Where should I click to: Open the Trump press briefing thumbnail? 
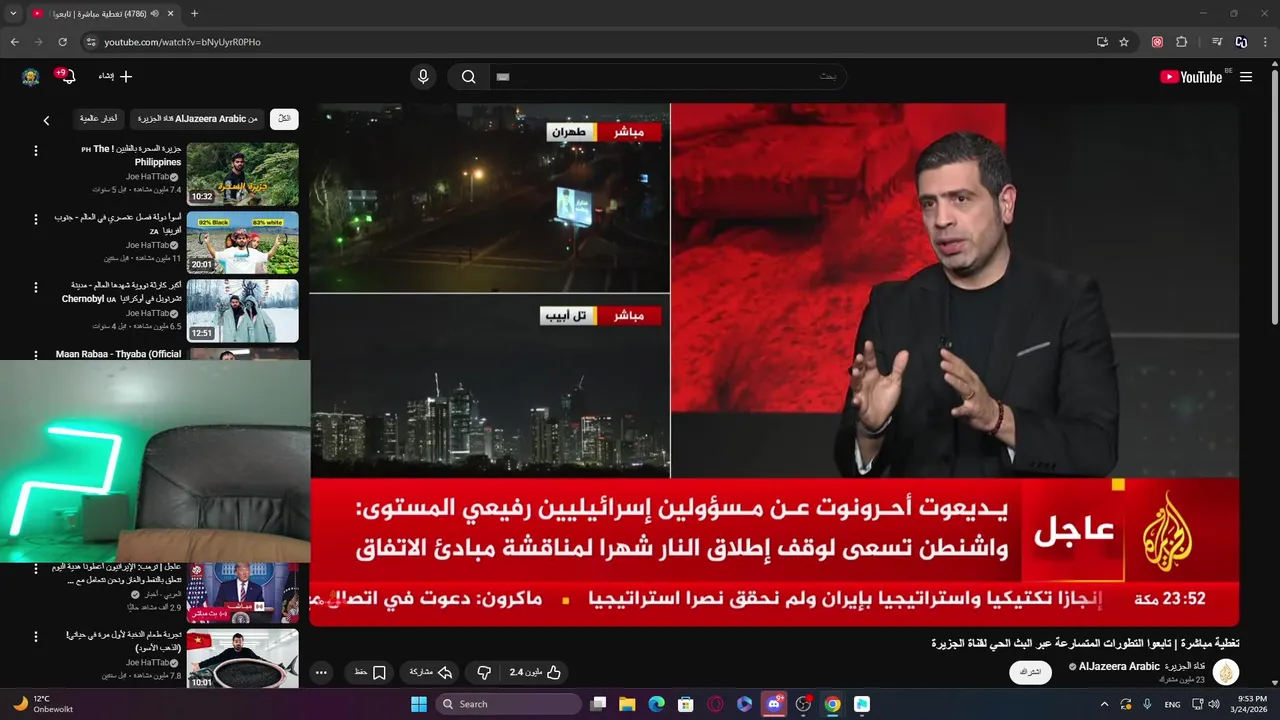tap(242, 592)
